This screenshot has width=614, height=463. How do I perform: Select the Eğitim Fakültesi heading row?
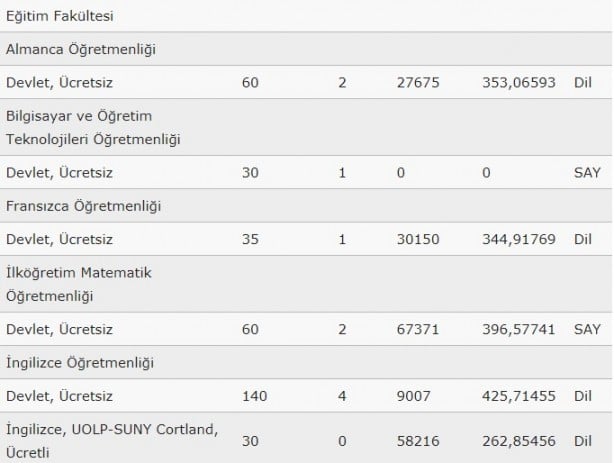coord(306,16)
